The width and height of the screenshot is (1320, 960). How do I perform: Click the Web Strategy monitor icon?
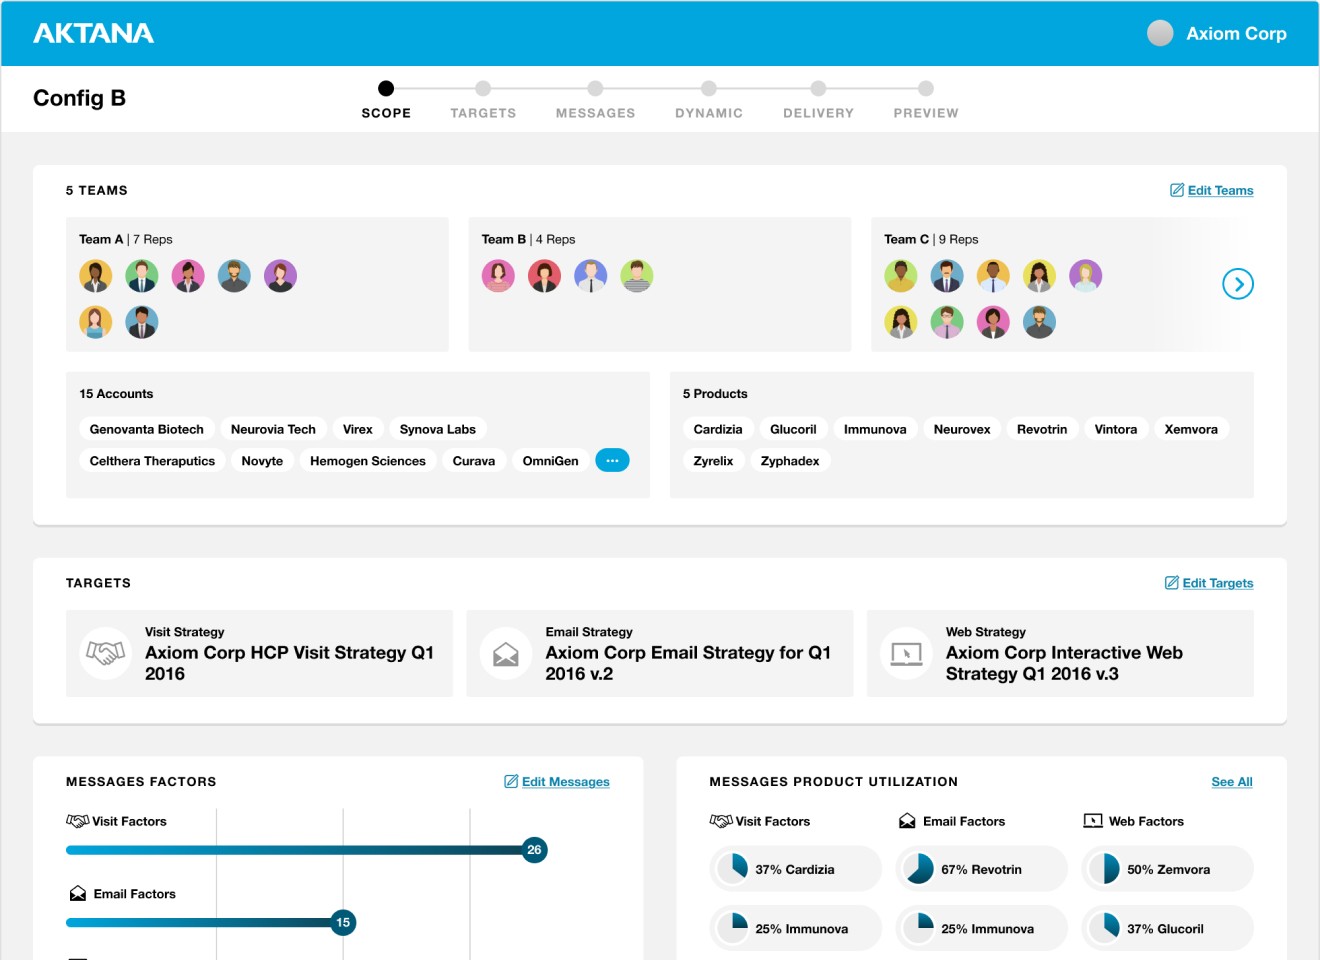pos(906,654)
